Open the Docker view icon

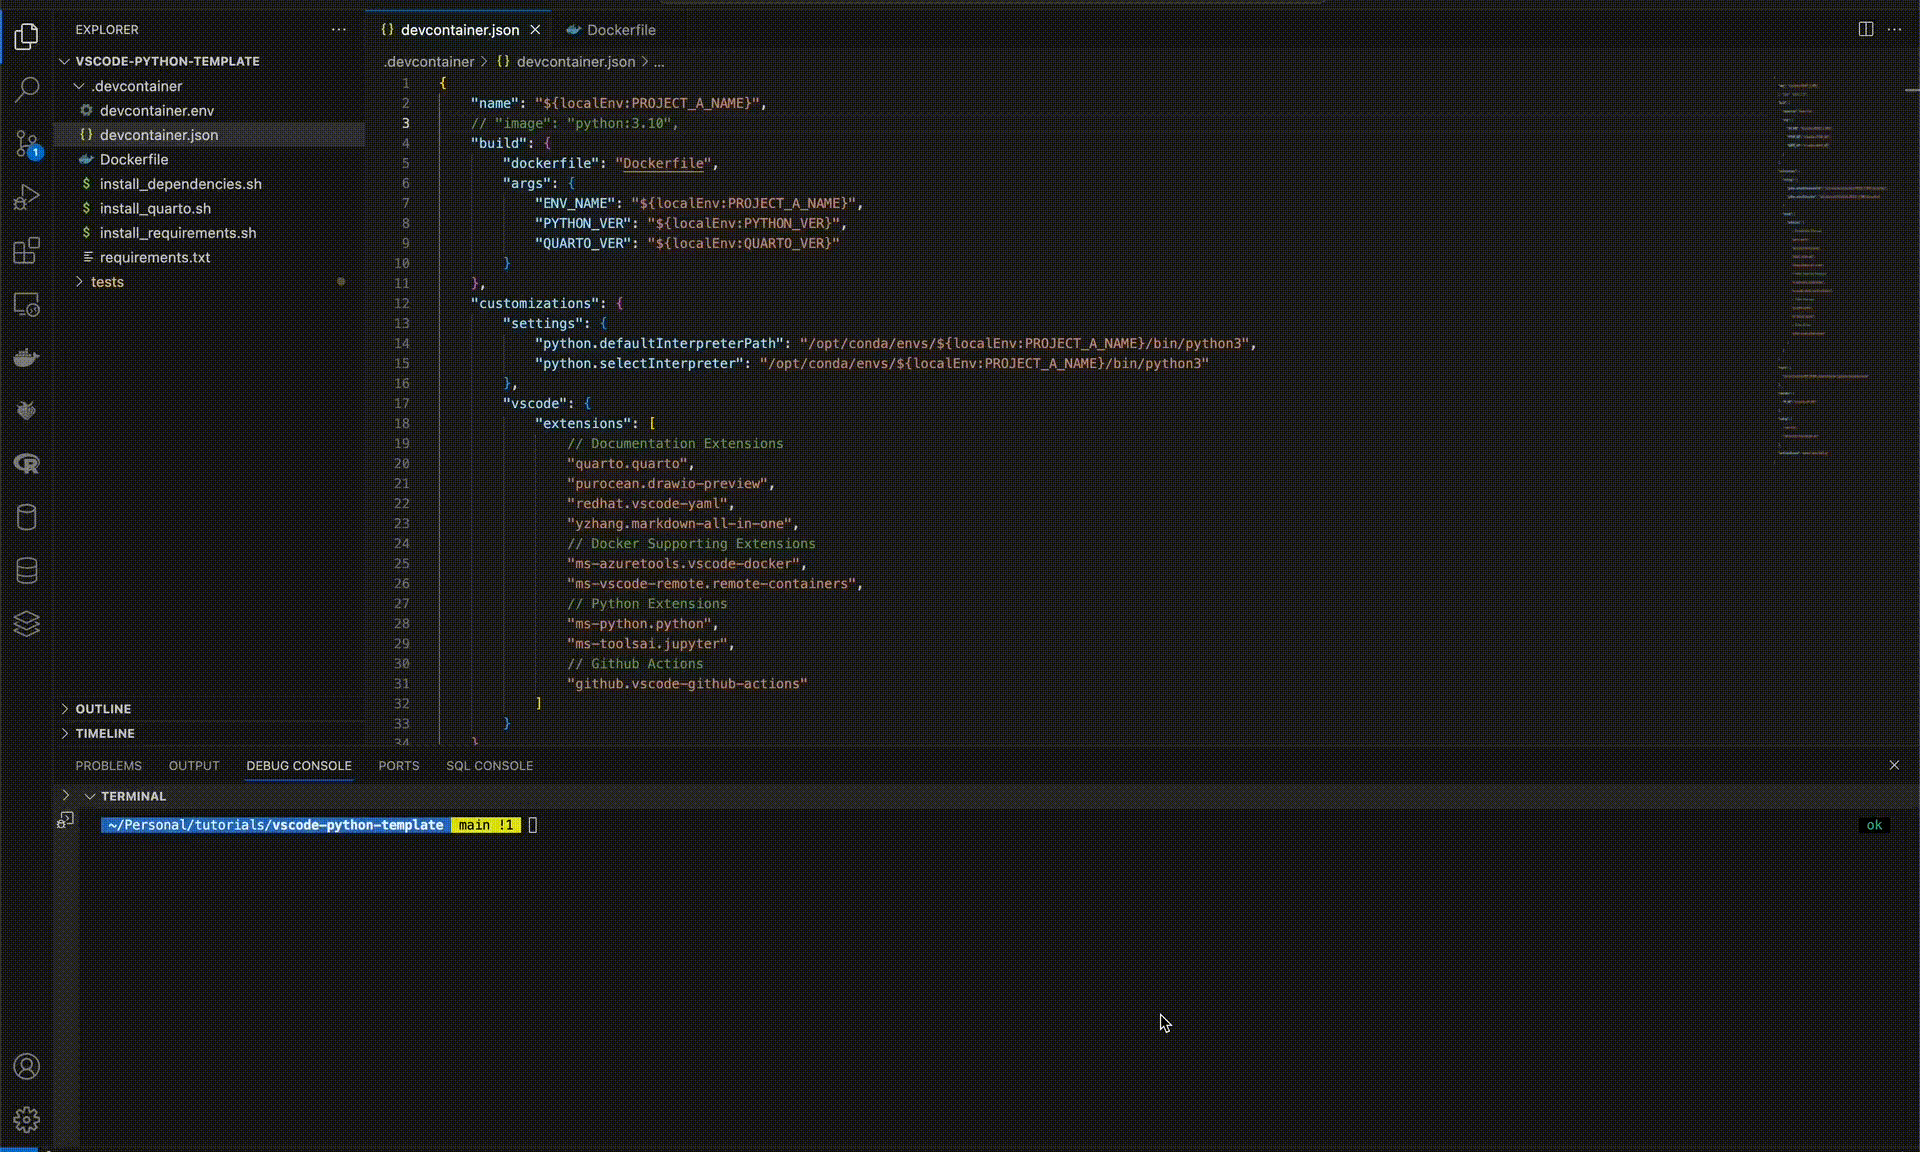coord(27,358)
